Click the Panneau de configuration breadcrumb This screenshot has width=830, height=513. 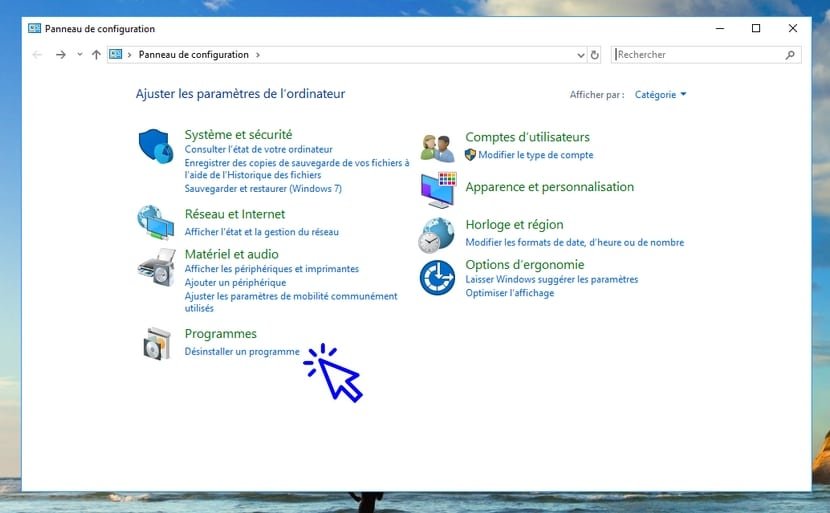[x=193, y=55]
